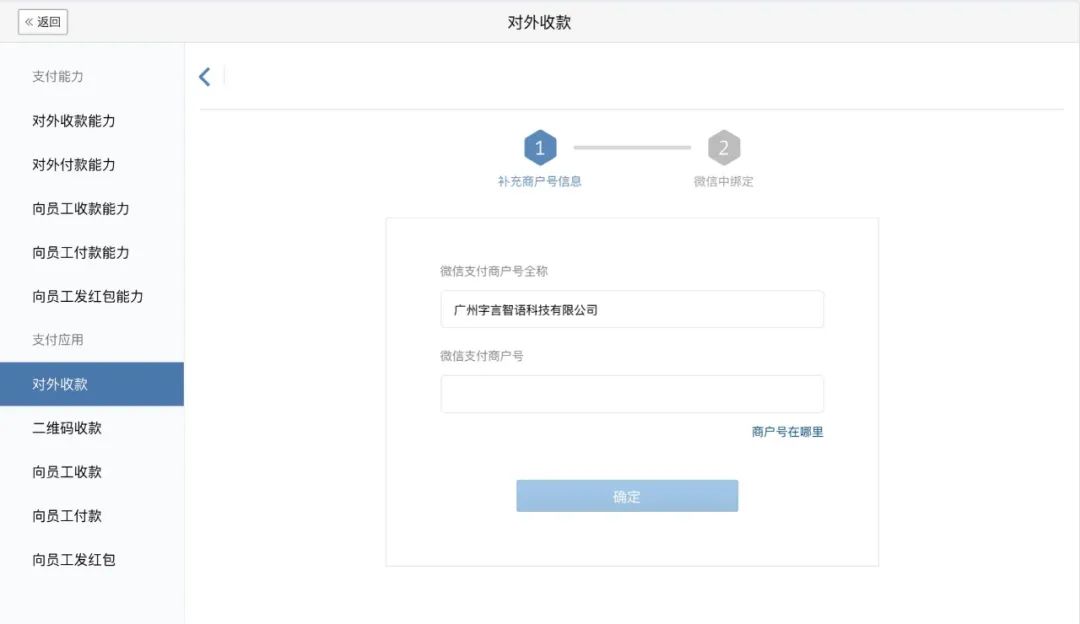The height and width of the screenshot is (624, 1080).
Task: Open 向员工收款 under 支付应用
Action: pos(67,472)
